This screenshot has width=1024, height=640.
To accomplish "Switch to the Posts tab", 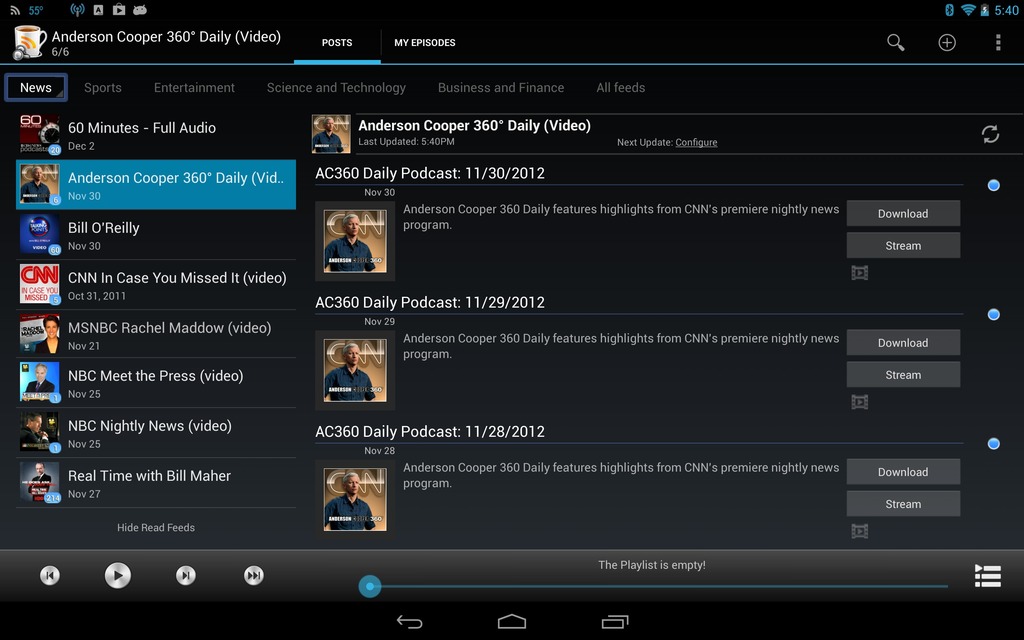I will pos(337,42).
